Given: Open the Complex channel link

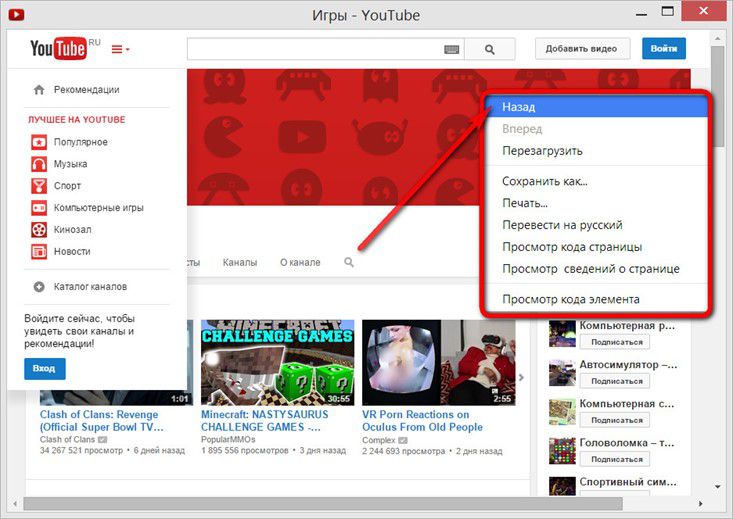Looking at the screenshot, I should 379,440.
